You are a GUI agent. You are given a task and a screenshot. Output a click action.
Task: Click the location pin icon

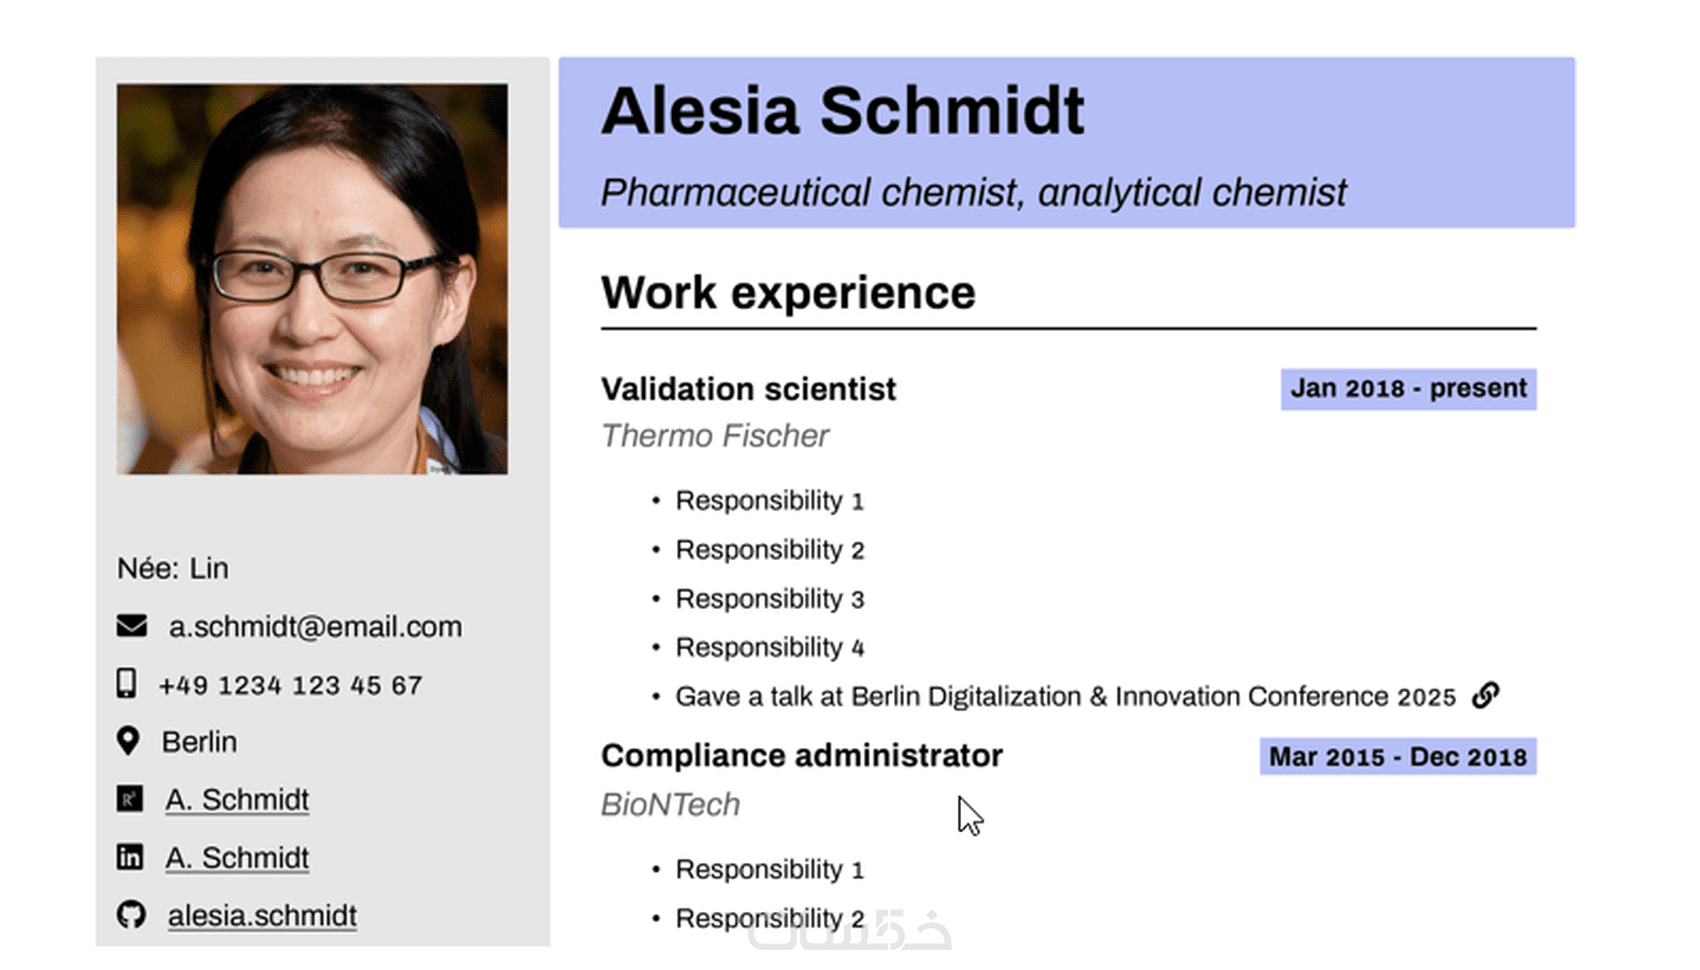[x=128, y=741]
